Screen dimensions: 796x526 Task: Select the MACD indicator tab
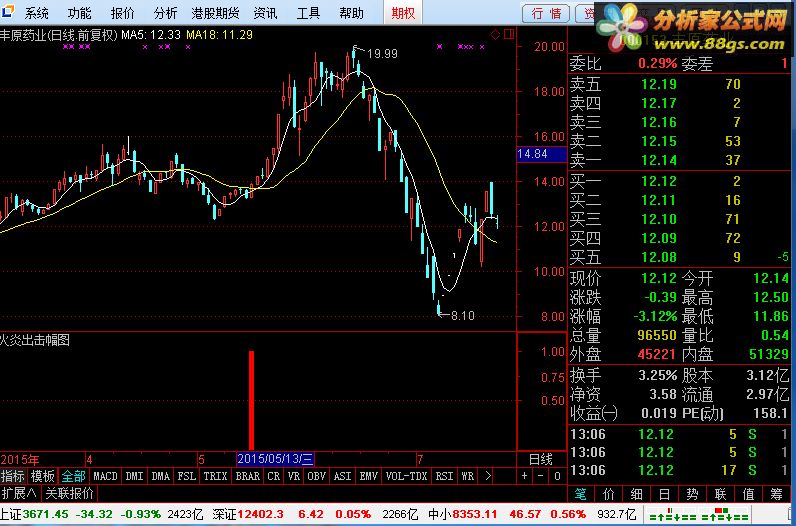[105, 476]
